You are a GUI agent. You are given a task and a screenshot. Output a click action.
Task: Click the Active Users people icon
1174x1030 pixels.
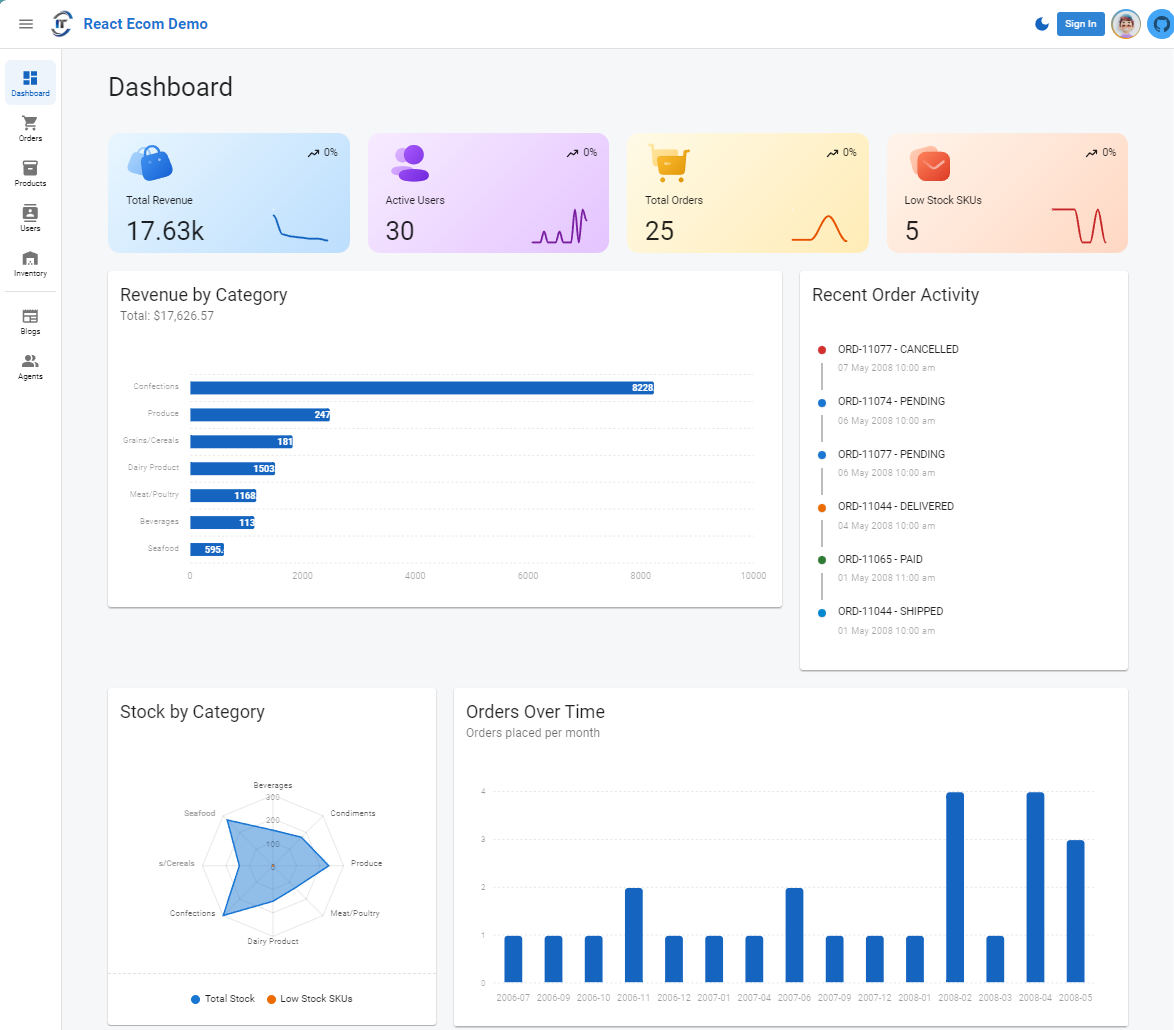(x=410, y=163)
